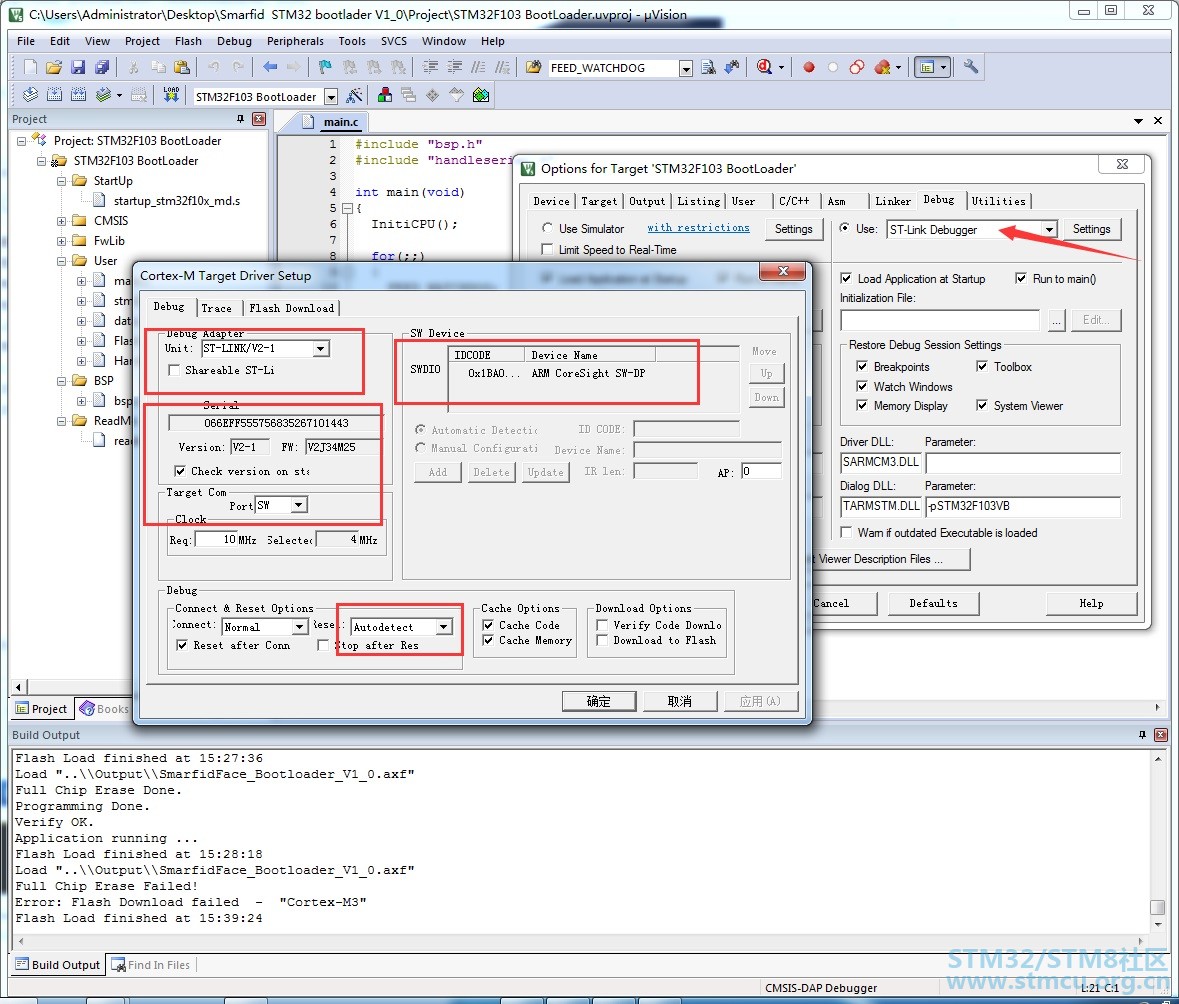Click the Open file folder icon

click(53, 67)
